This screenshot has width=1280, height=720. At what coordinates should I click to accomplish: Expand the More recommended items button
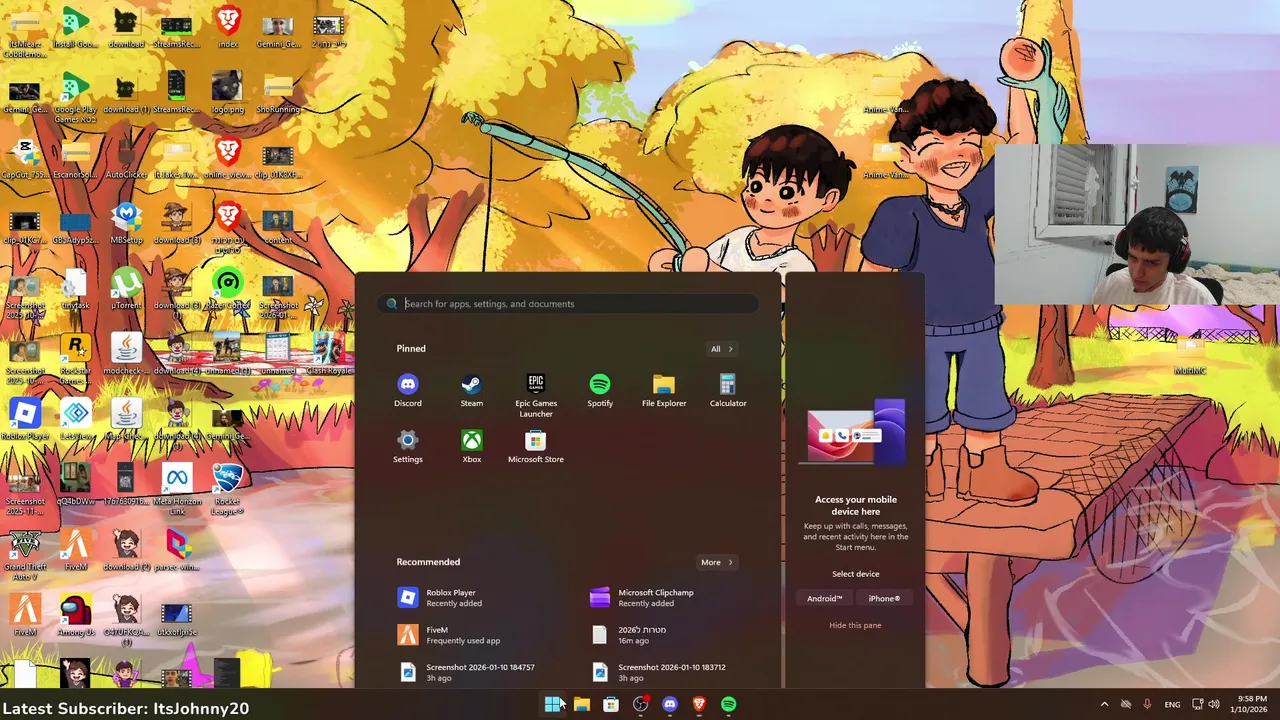click(717, 562)
